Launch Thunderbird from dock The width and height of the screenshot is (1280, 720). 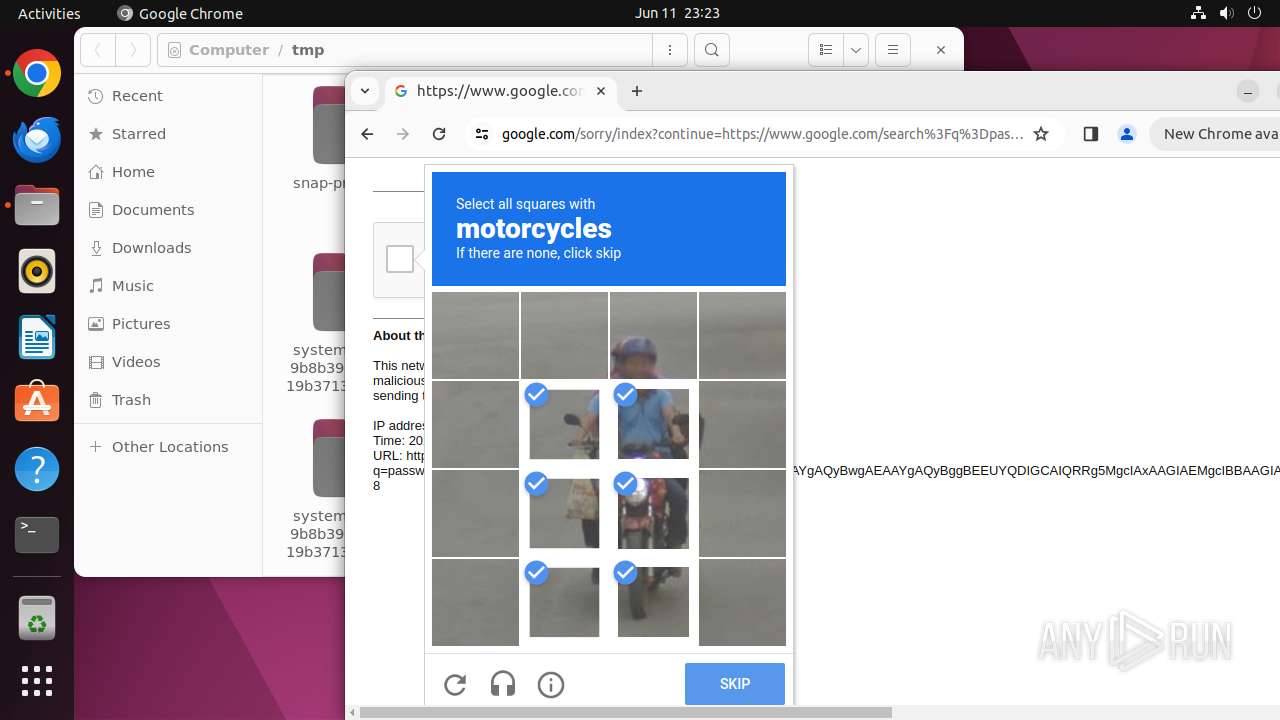coord(37,139)
